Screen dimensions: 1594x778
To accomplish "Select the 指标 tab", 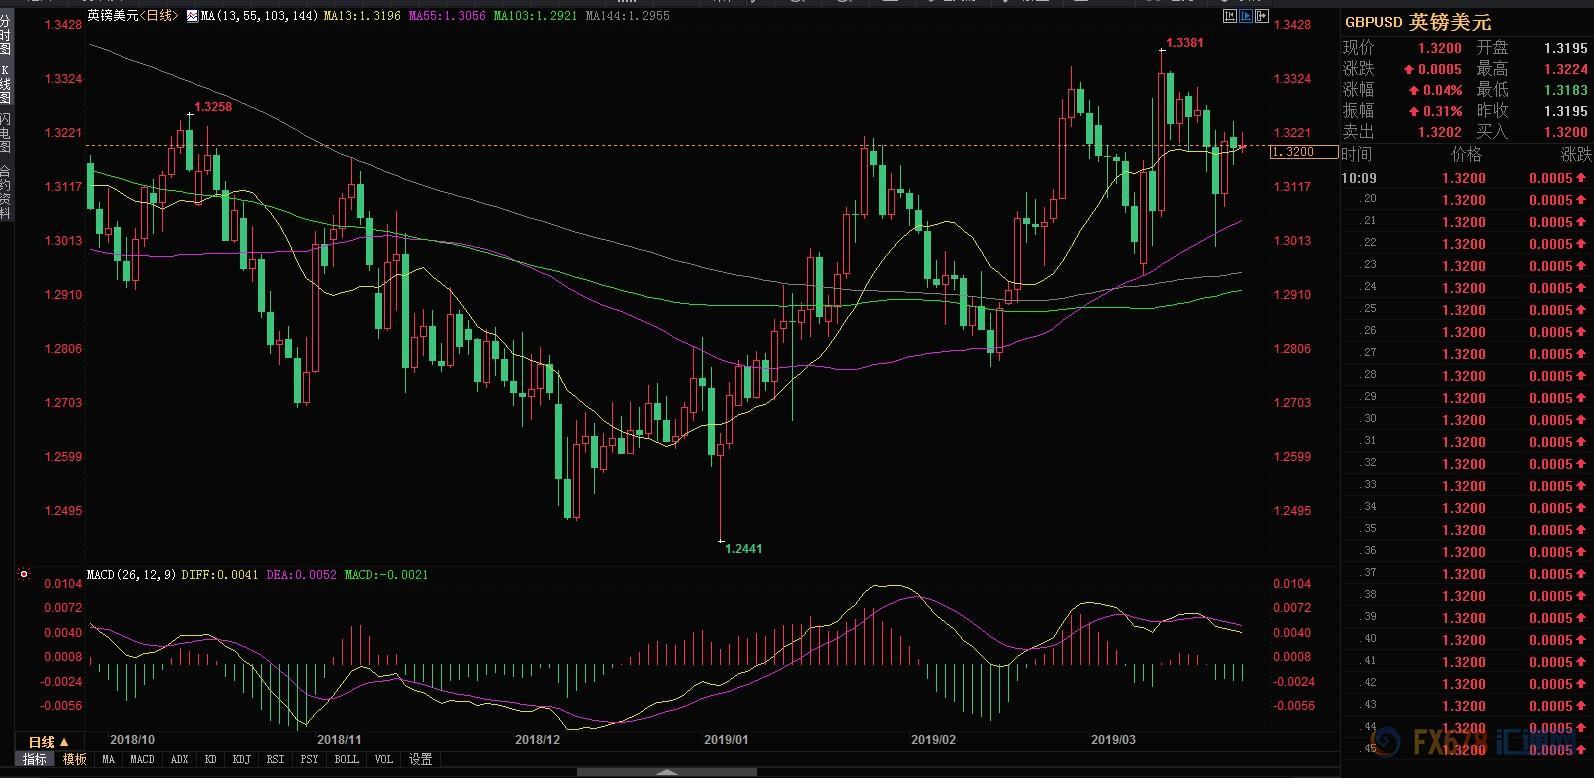I will (35, 760).
